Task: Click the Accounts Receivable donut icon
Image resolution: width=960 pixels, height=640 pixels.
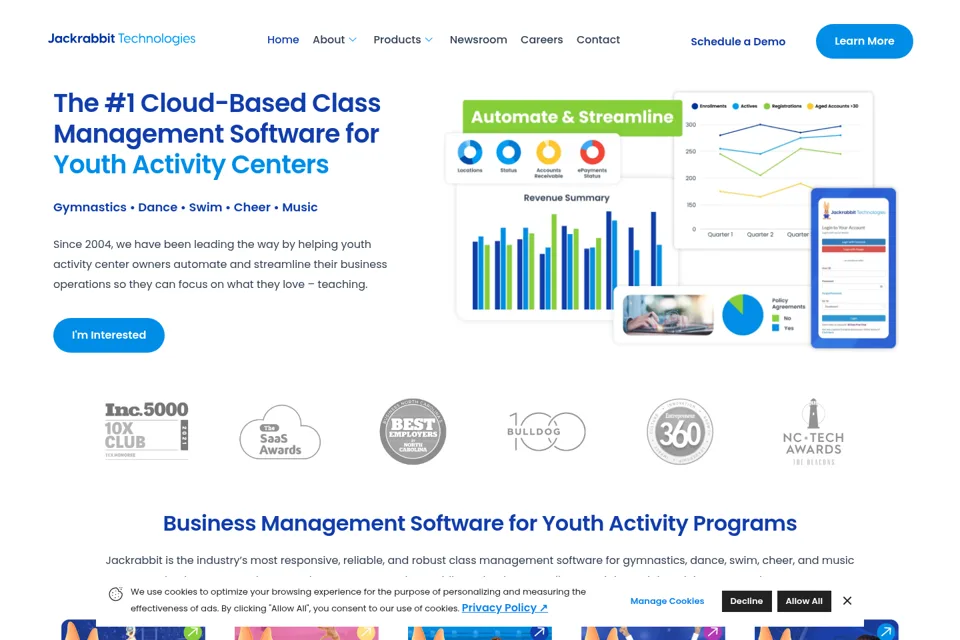Action: pyautogui.click(x=549, y=152)
